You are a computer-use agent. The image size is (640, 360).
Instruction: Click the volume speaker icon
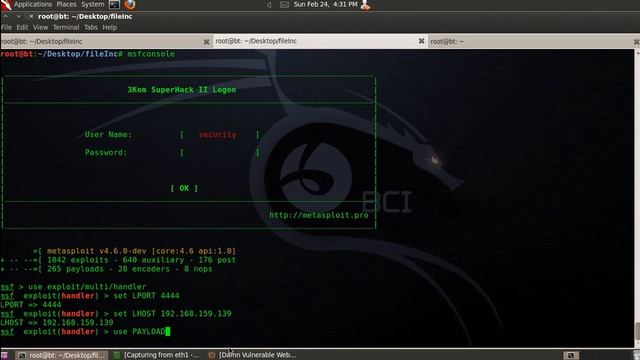pos(269,5)
